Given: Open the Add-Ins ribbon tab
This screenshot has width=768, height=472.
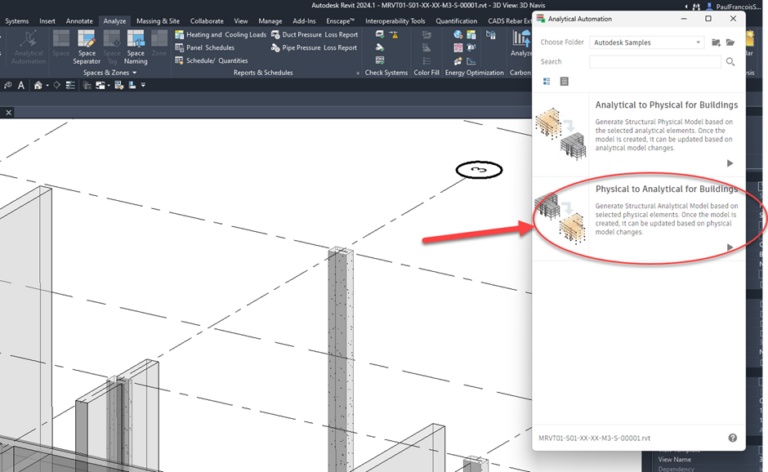Looking at the screenshot, I should pos(304,21).
